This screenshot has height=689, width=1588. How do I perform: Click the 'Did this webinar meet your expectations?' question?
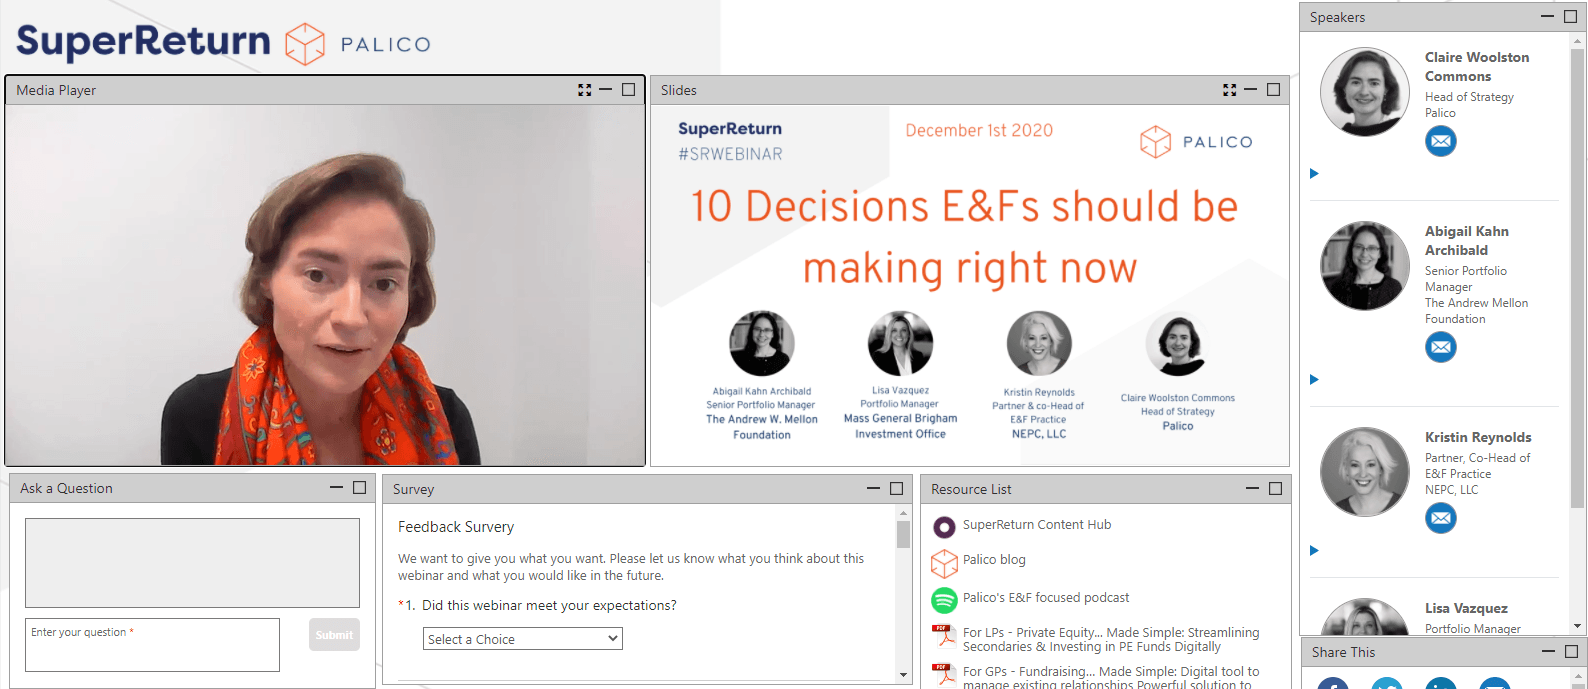pos(549,605)
